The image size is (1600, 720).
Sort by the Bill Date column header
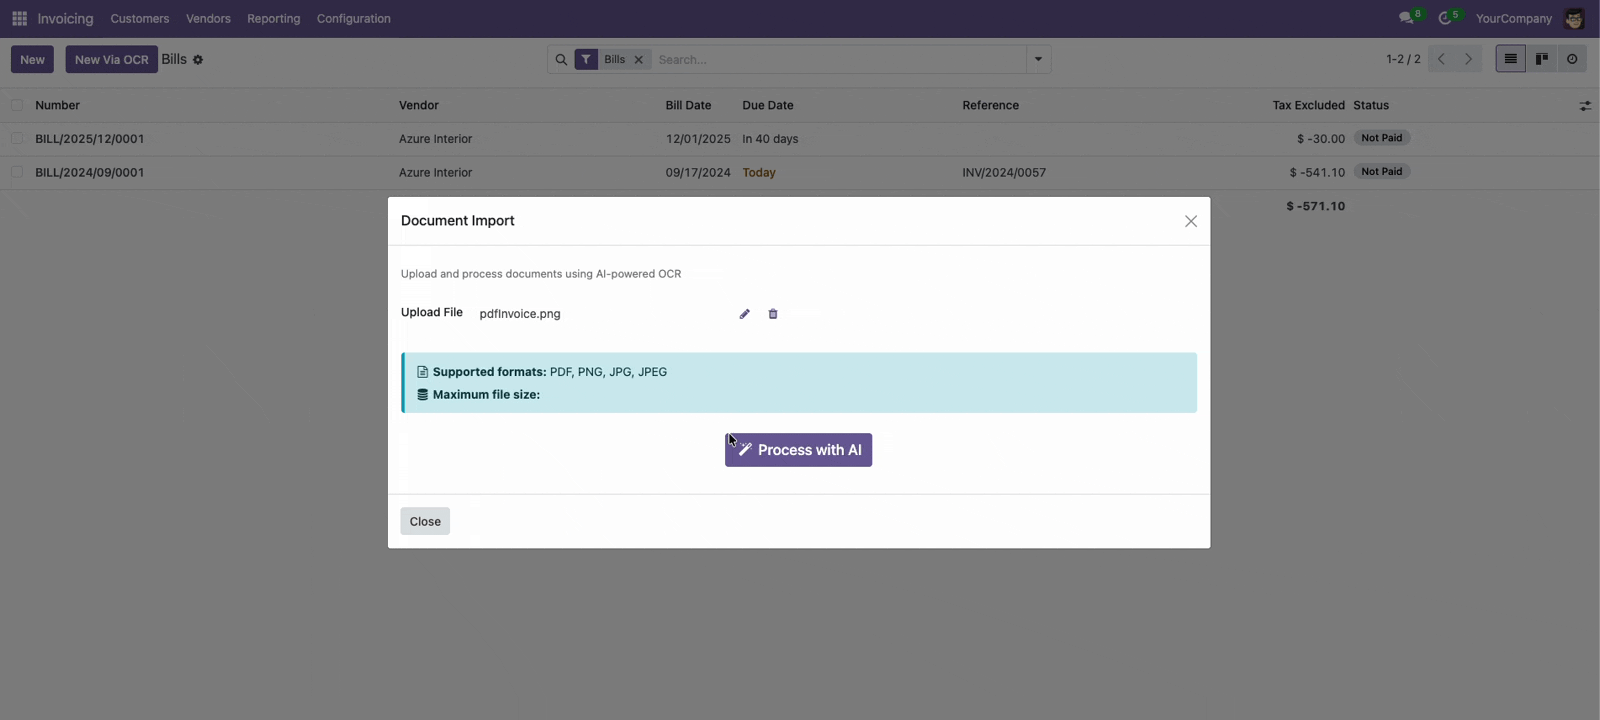pyautogui.click(x=688, y=105)
